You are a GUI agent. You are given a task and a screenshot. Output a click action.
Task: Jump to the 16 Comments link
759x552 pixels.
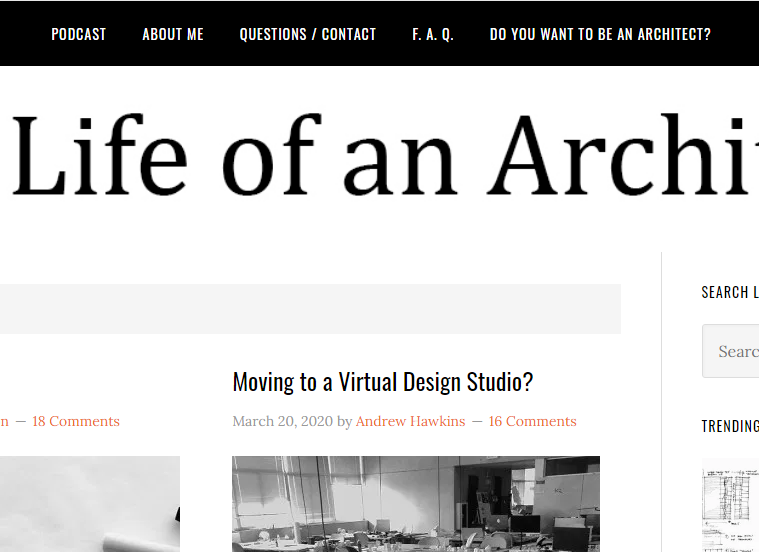click(532, 422)
